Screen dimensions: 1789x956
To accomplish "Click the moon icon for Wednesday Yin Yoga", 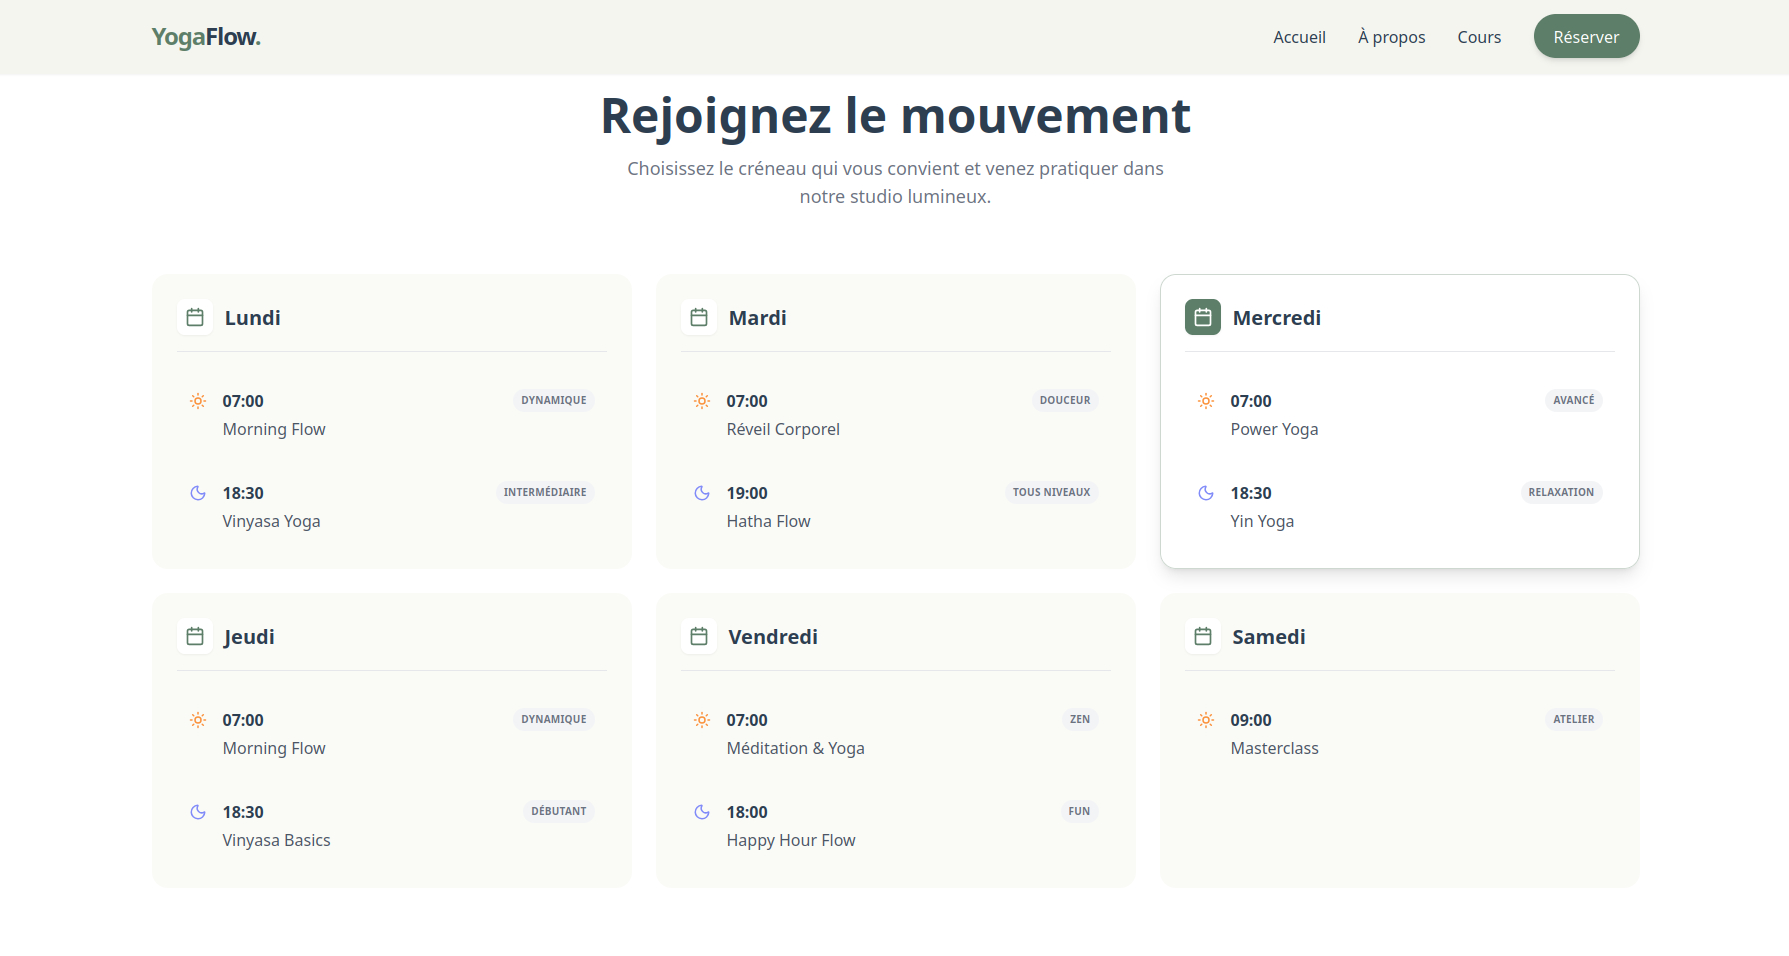I will (1206, 494).
